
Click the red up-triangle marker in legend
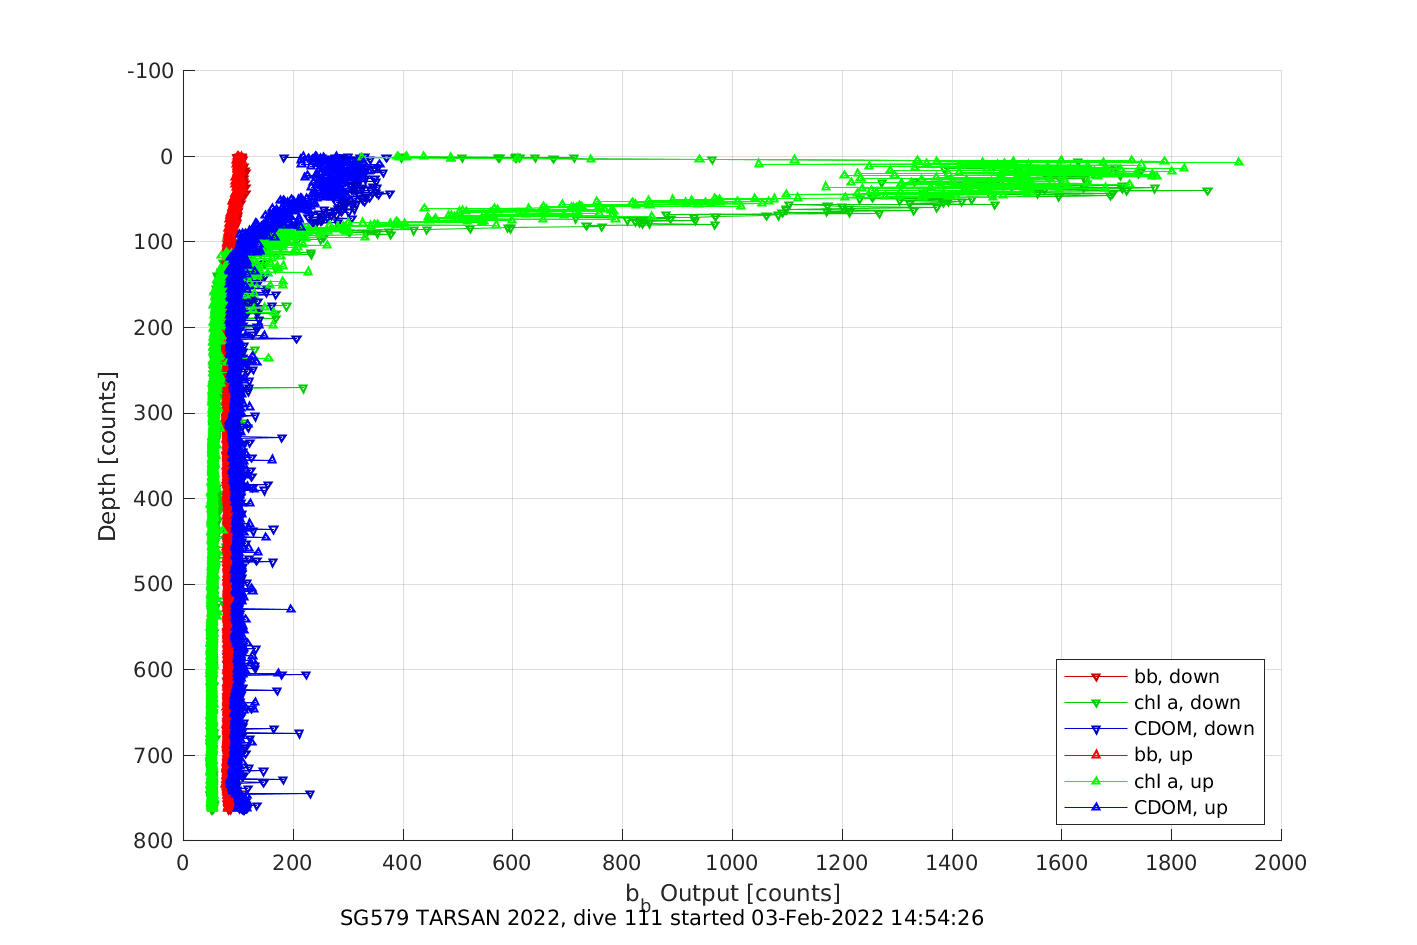(x=1095, y=755)
